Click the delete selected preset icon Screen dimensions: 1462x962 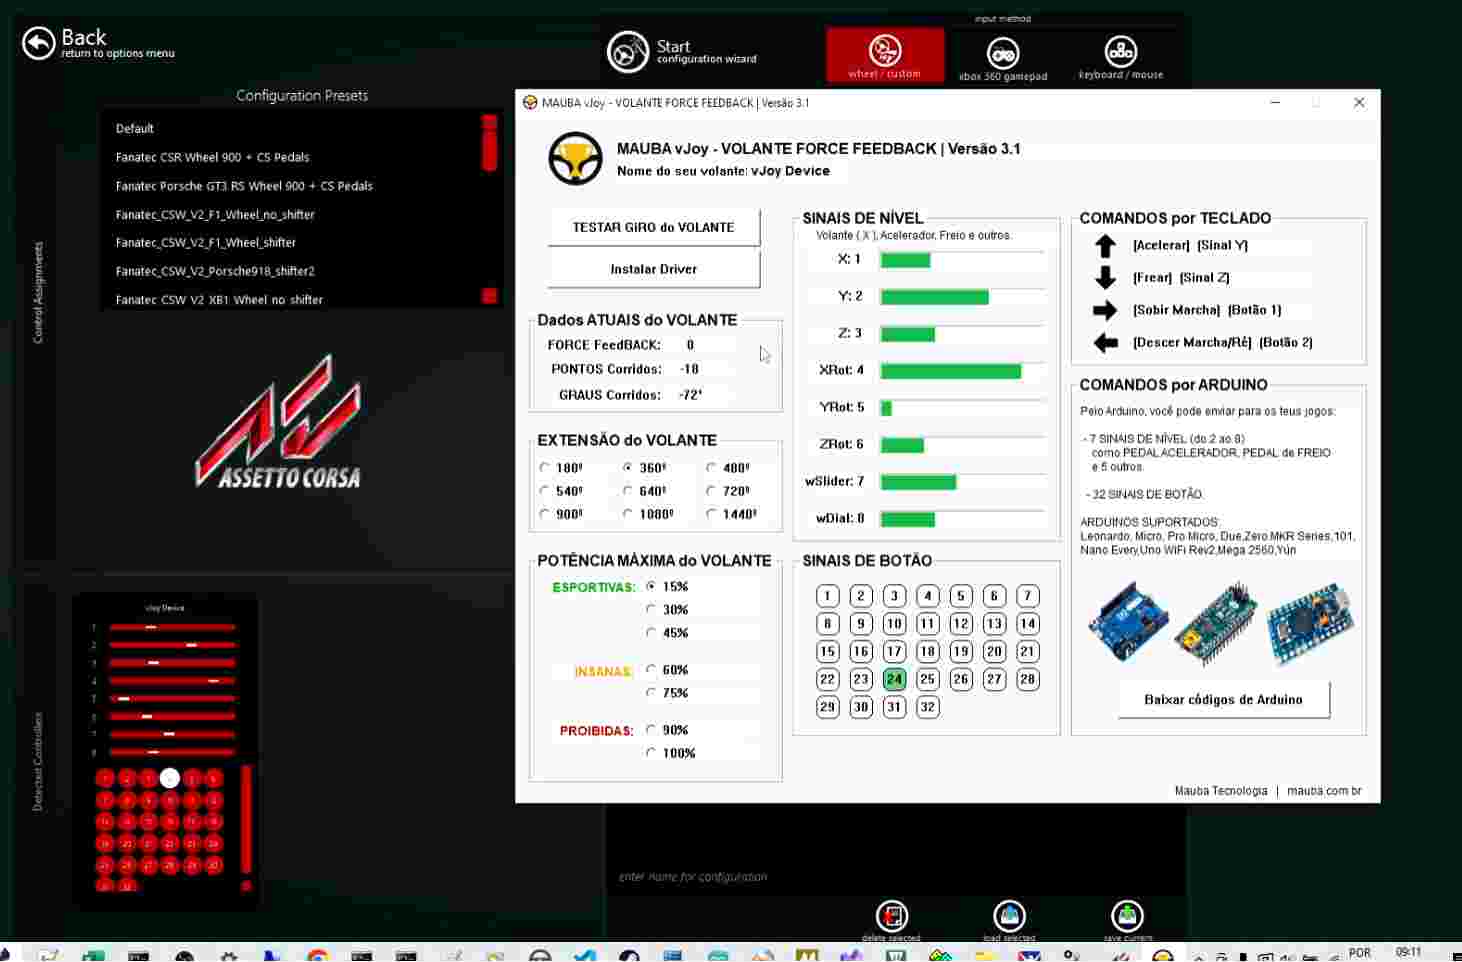891,916
